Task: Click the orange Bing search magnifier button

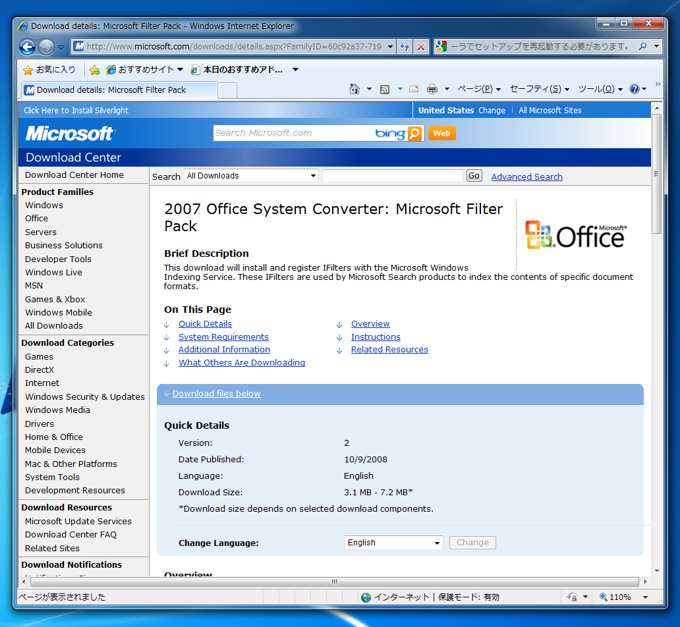Action: click(415, 133)
